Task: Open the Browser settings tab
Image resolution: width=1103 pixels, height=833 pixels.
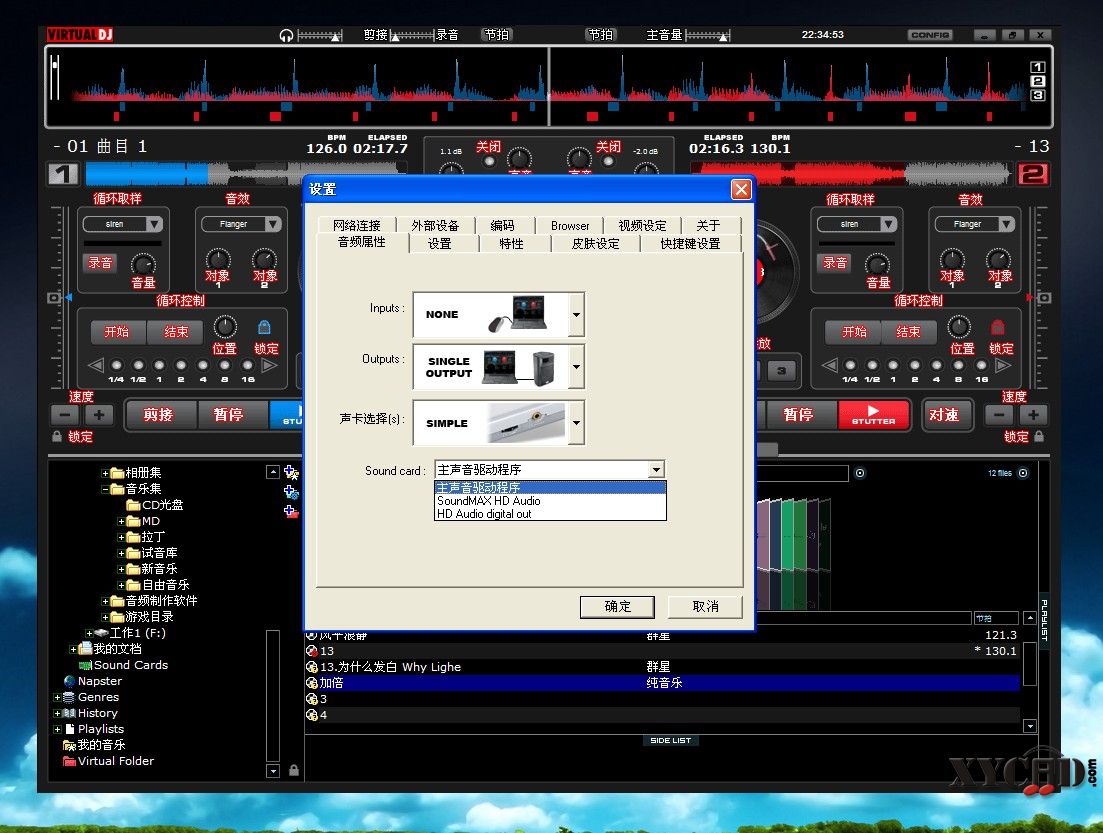Action: [570, 225]
